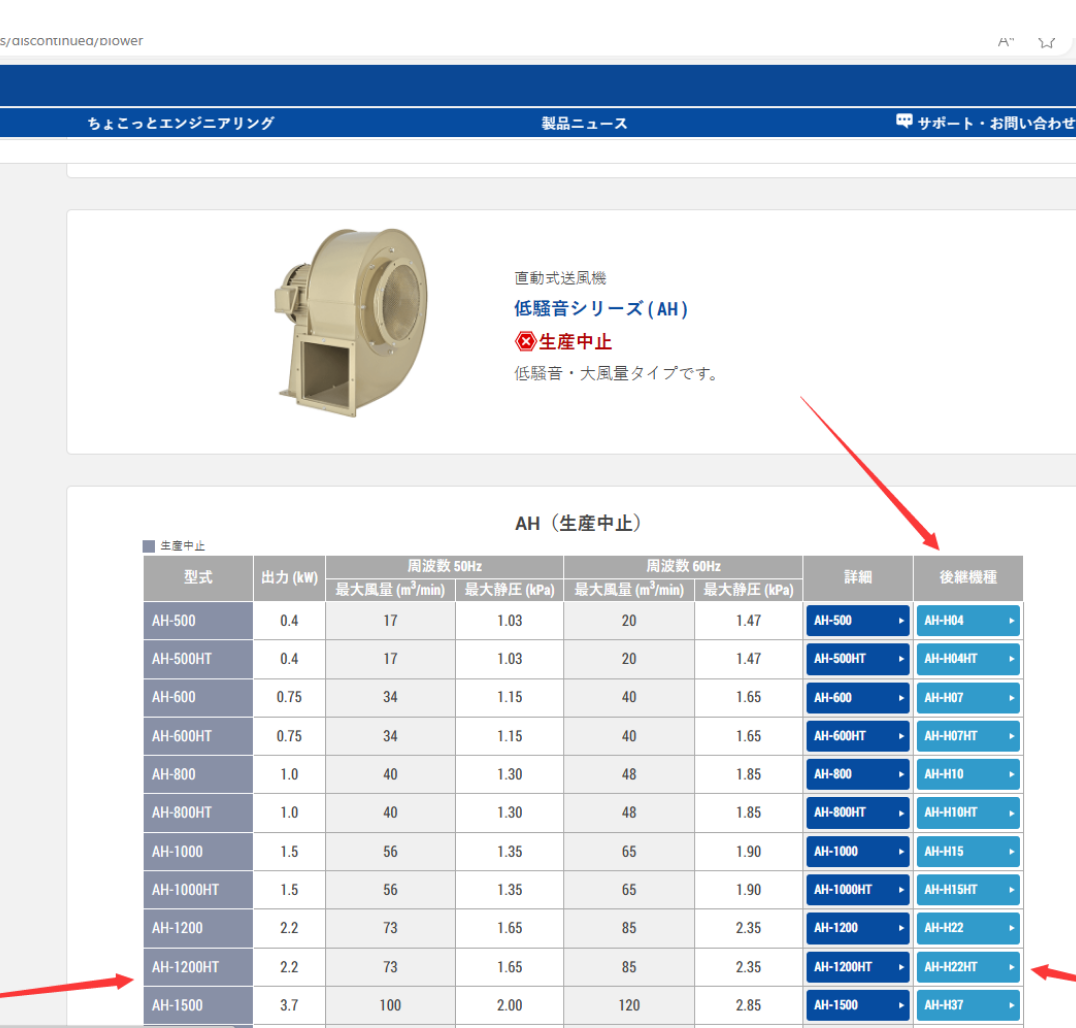Click the AH series blower product image

tap(348, 315)
